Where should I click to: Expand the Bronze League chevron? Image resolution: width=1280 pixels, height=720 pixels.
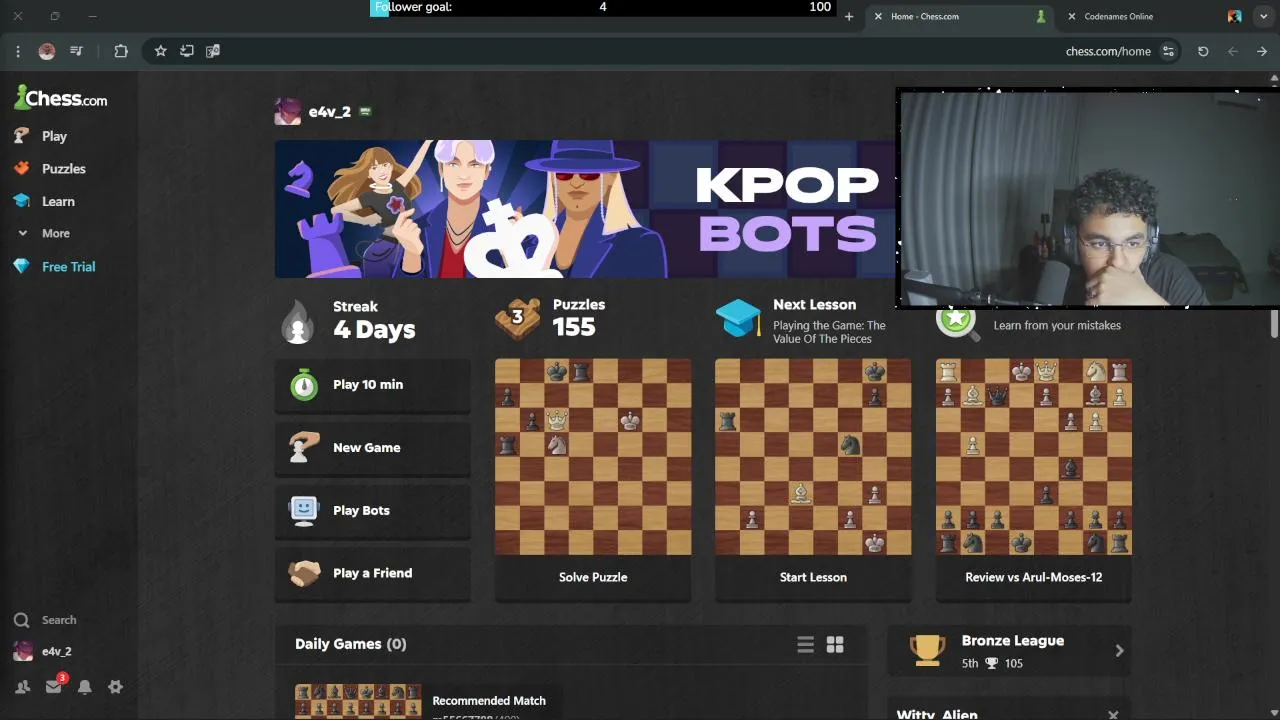(1119, 651)
